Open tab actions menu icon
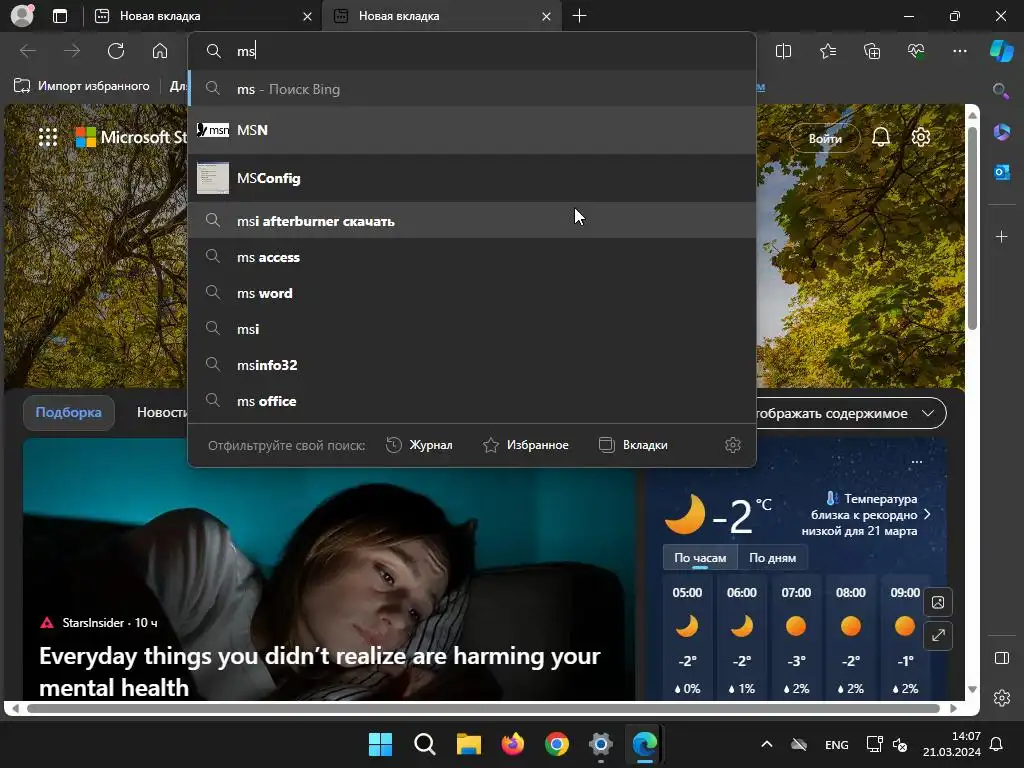This screenshot has height=768, width=1024. (59, 16)
